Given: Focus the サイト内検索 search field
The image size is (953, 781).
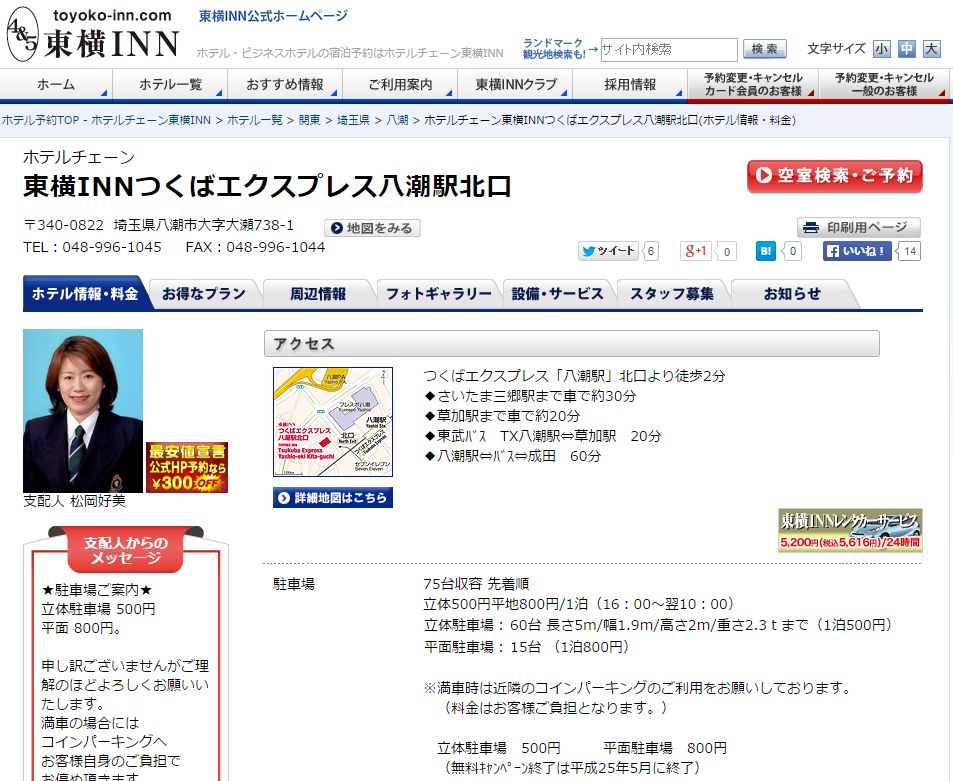Looking at the screenshot, I should pyautogui.click(x=669, y=49).
